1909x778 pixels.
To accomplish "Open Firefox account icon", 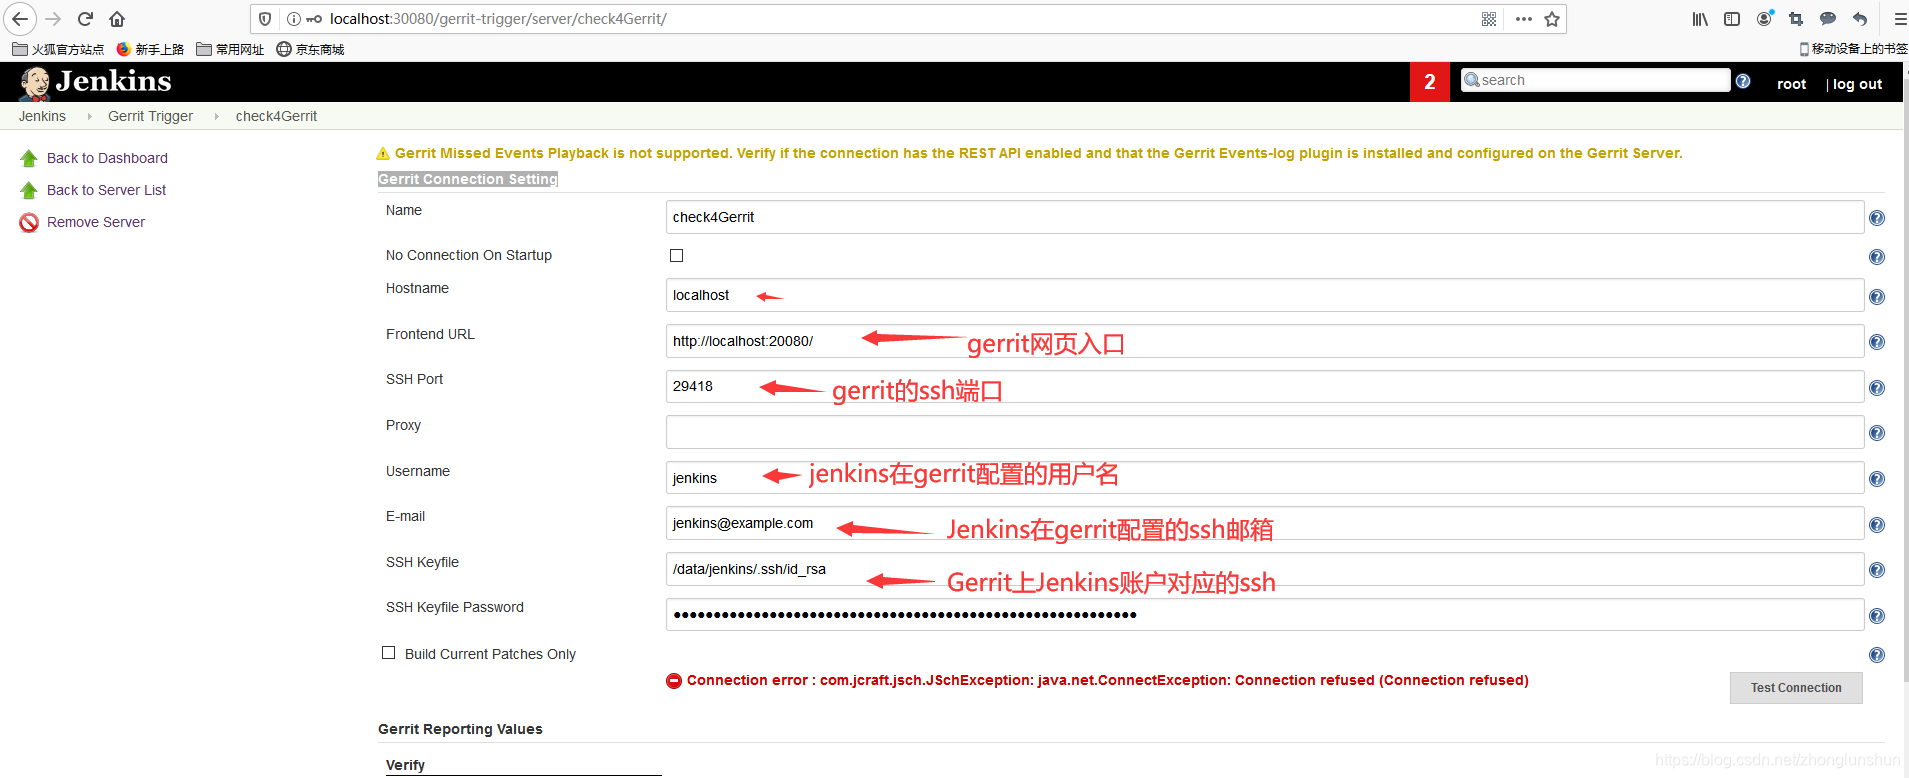I will [x=1765, y=19].
